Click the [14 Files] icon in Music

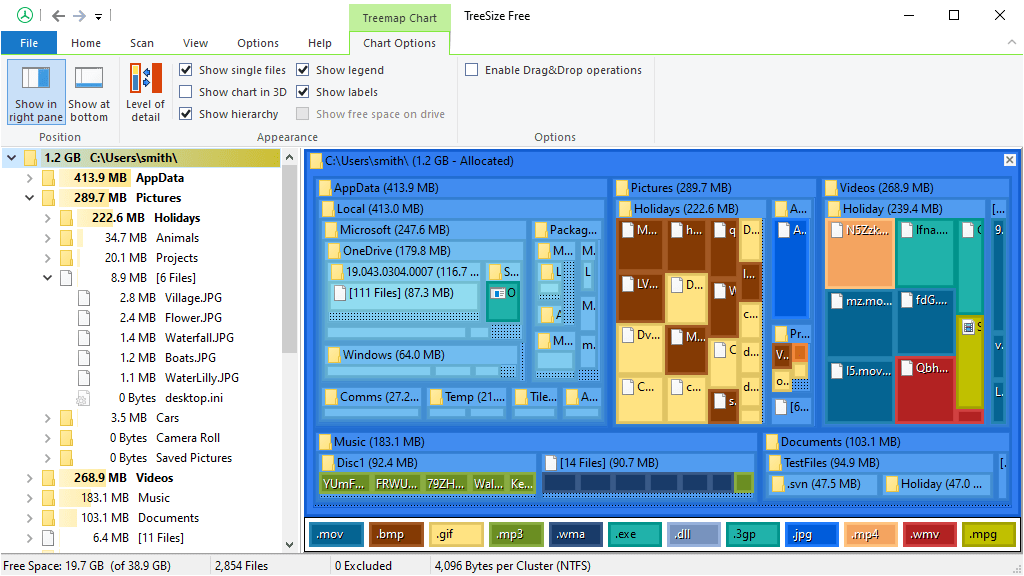[x=551, y=463]
